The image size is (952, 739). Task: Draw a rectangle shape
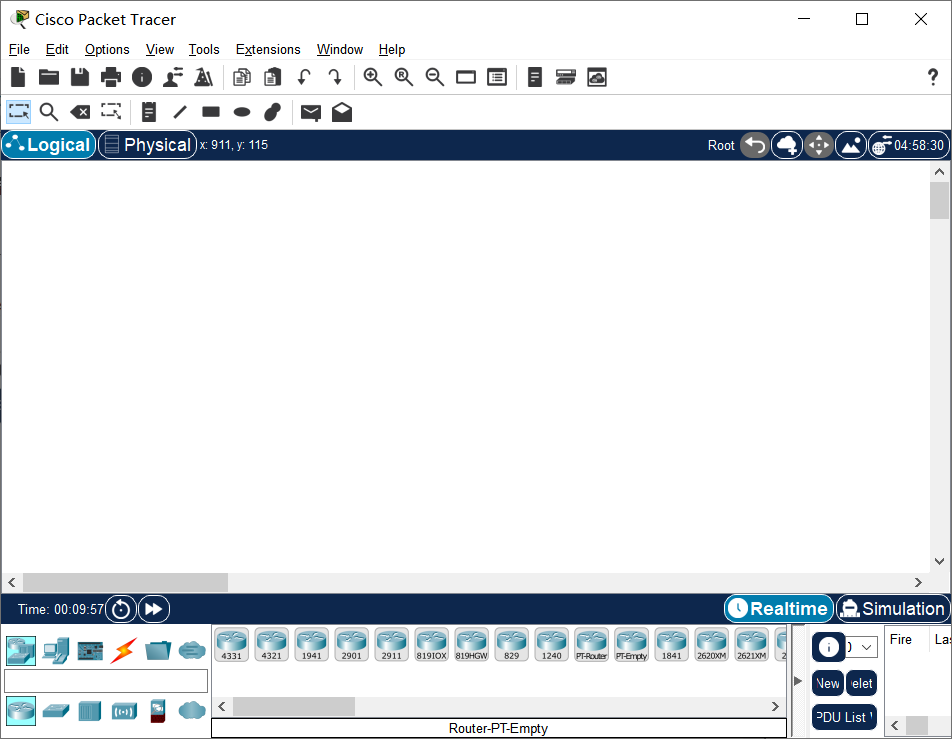[x=211, y=112]
